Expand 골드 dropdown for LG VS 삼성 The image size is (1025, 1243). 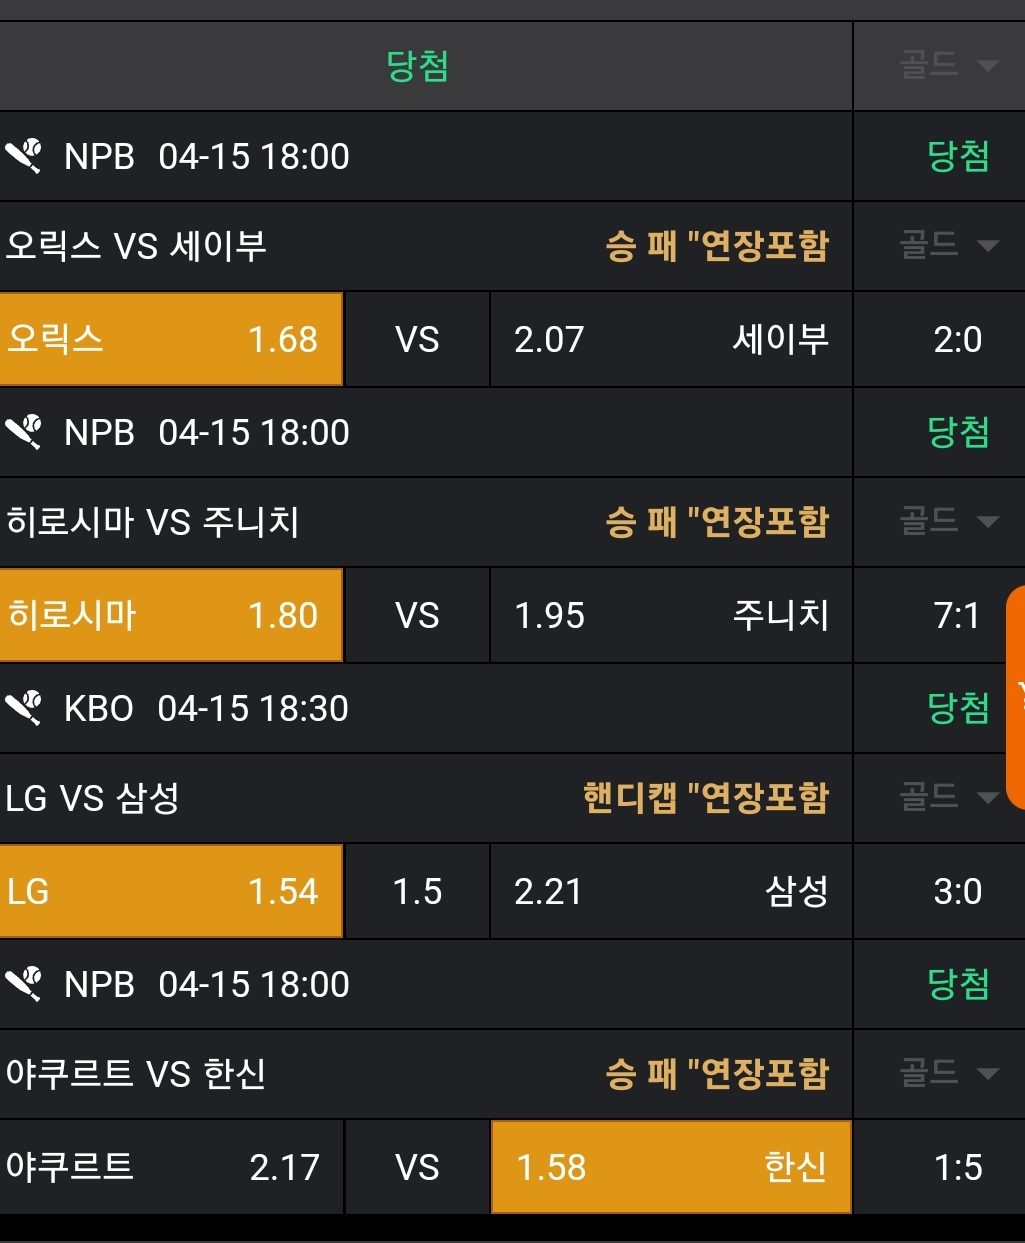click(948, 797)
